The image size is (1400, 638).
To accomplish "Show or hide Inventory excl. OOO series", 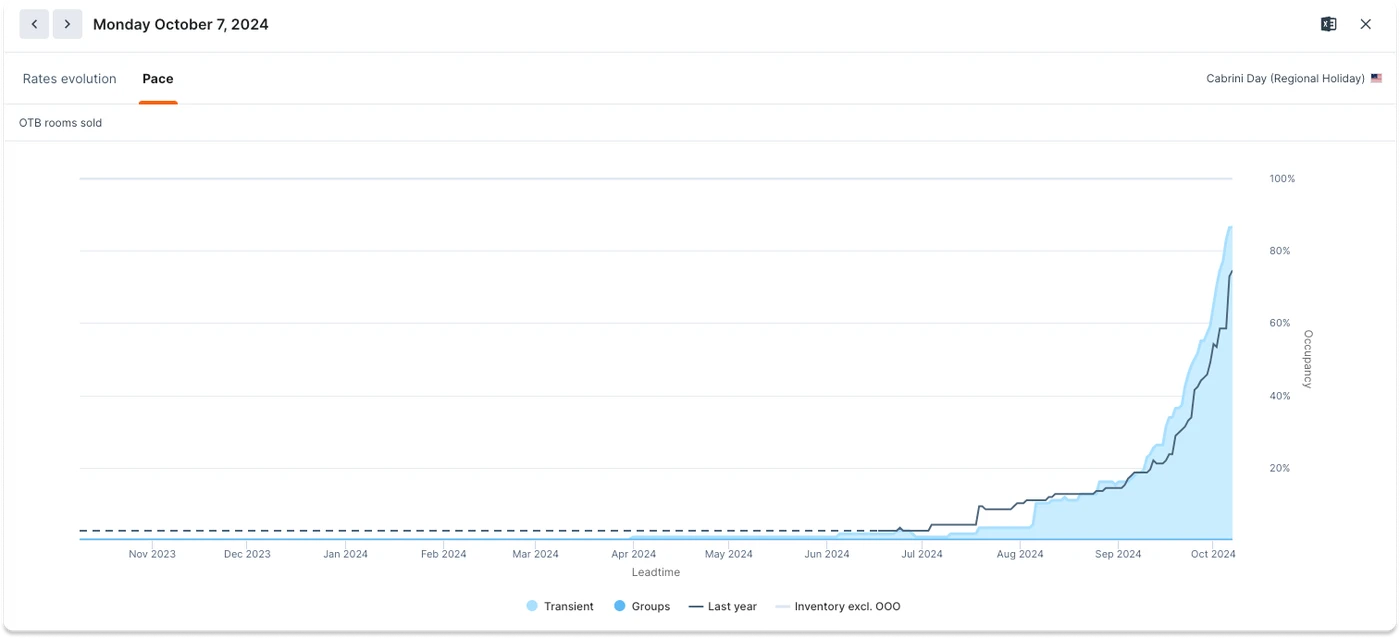I will (838, 606).
